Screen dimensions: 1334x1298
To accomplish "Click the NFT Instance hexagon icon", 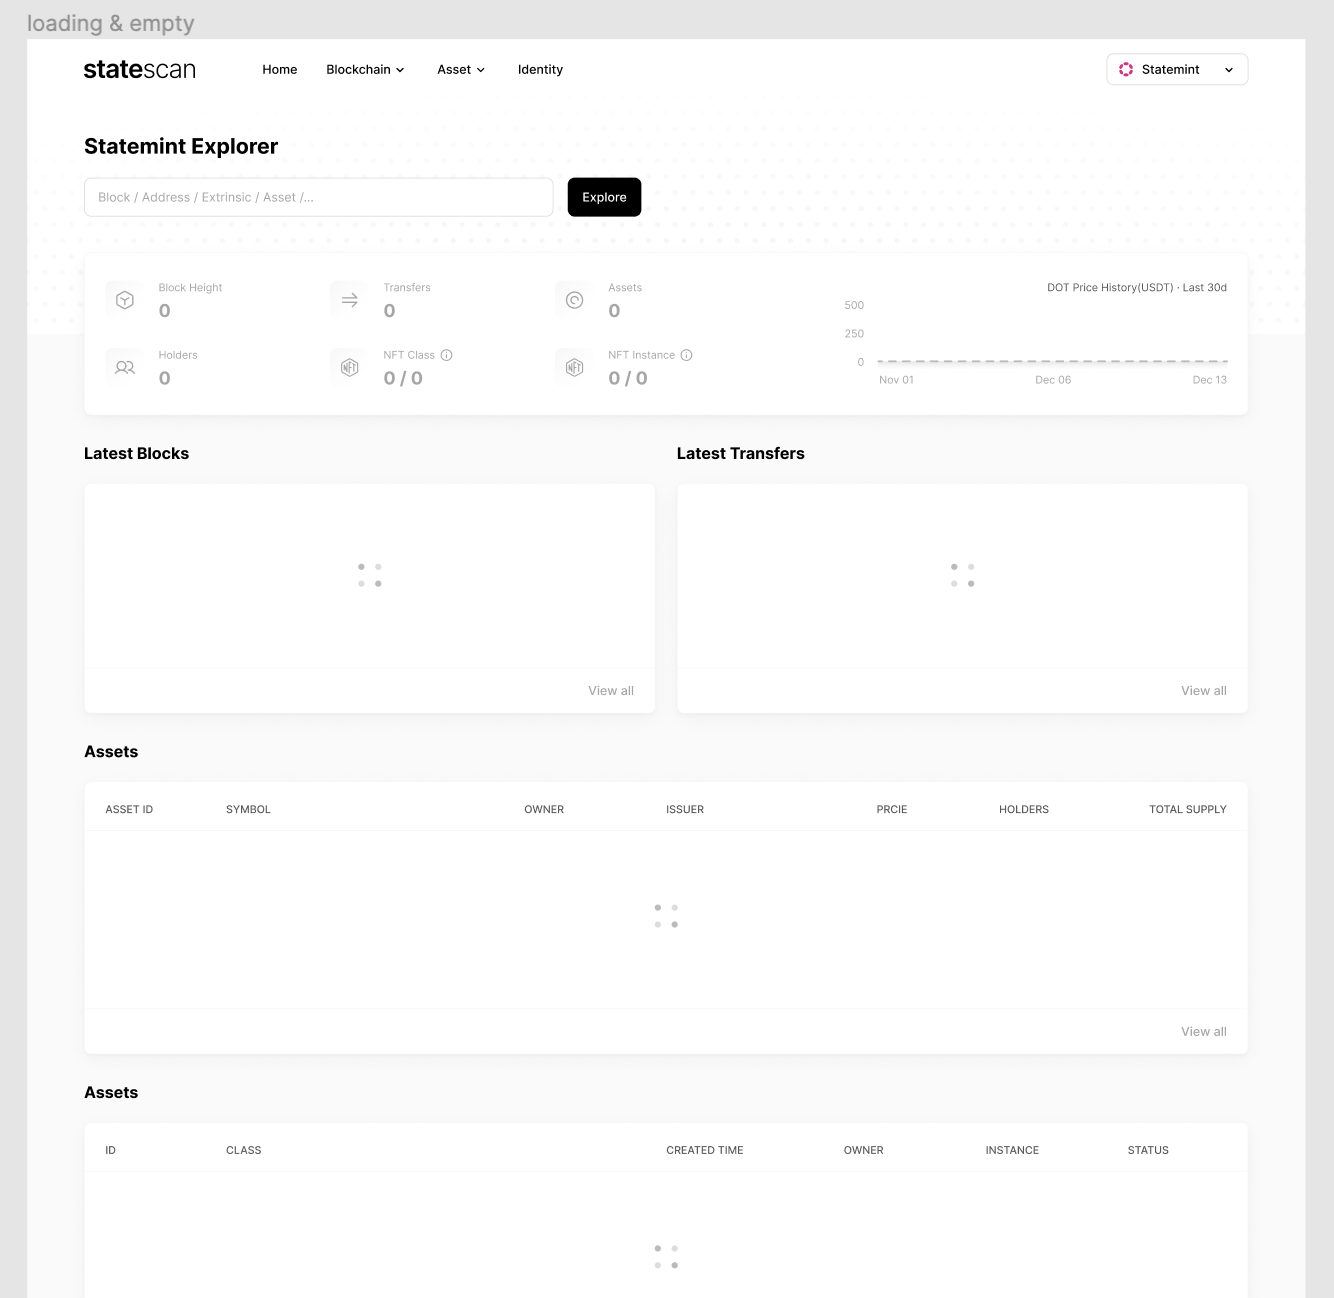I will point(573,366).
